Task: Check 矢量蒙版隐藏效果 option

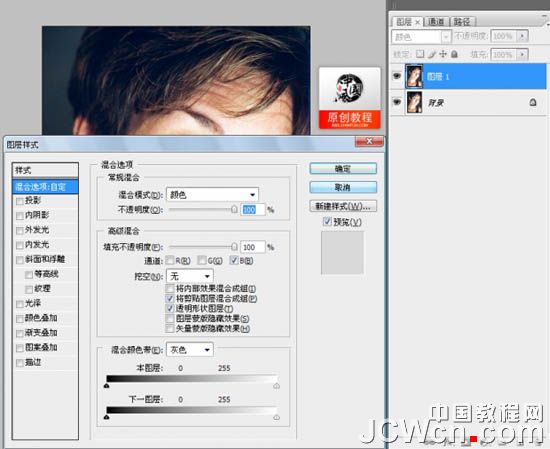Action: coord(170,329)
